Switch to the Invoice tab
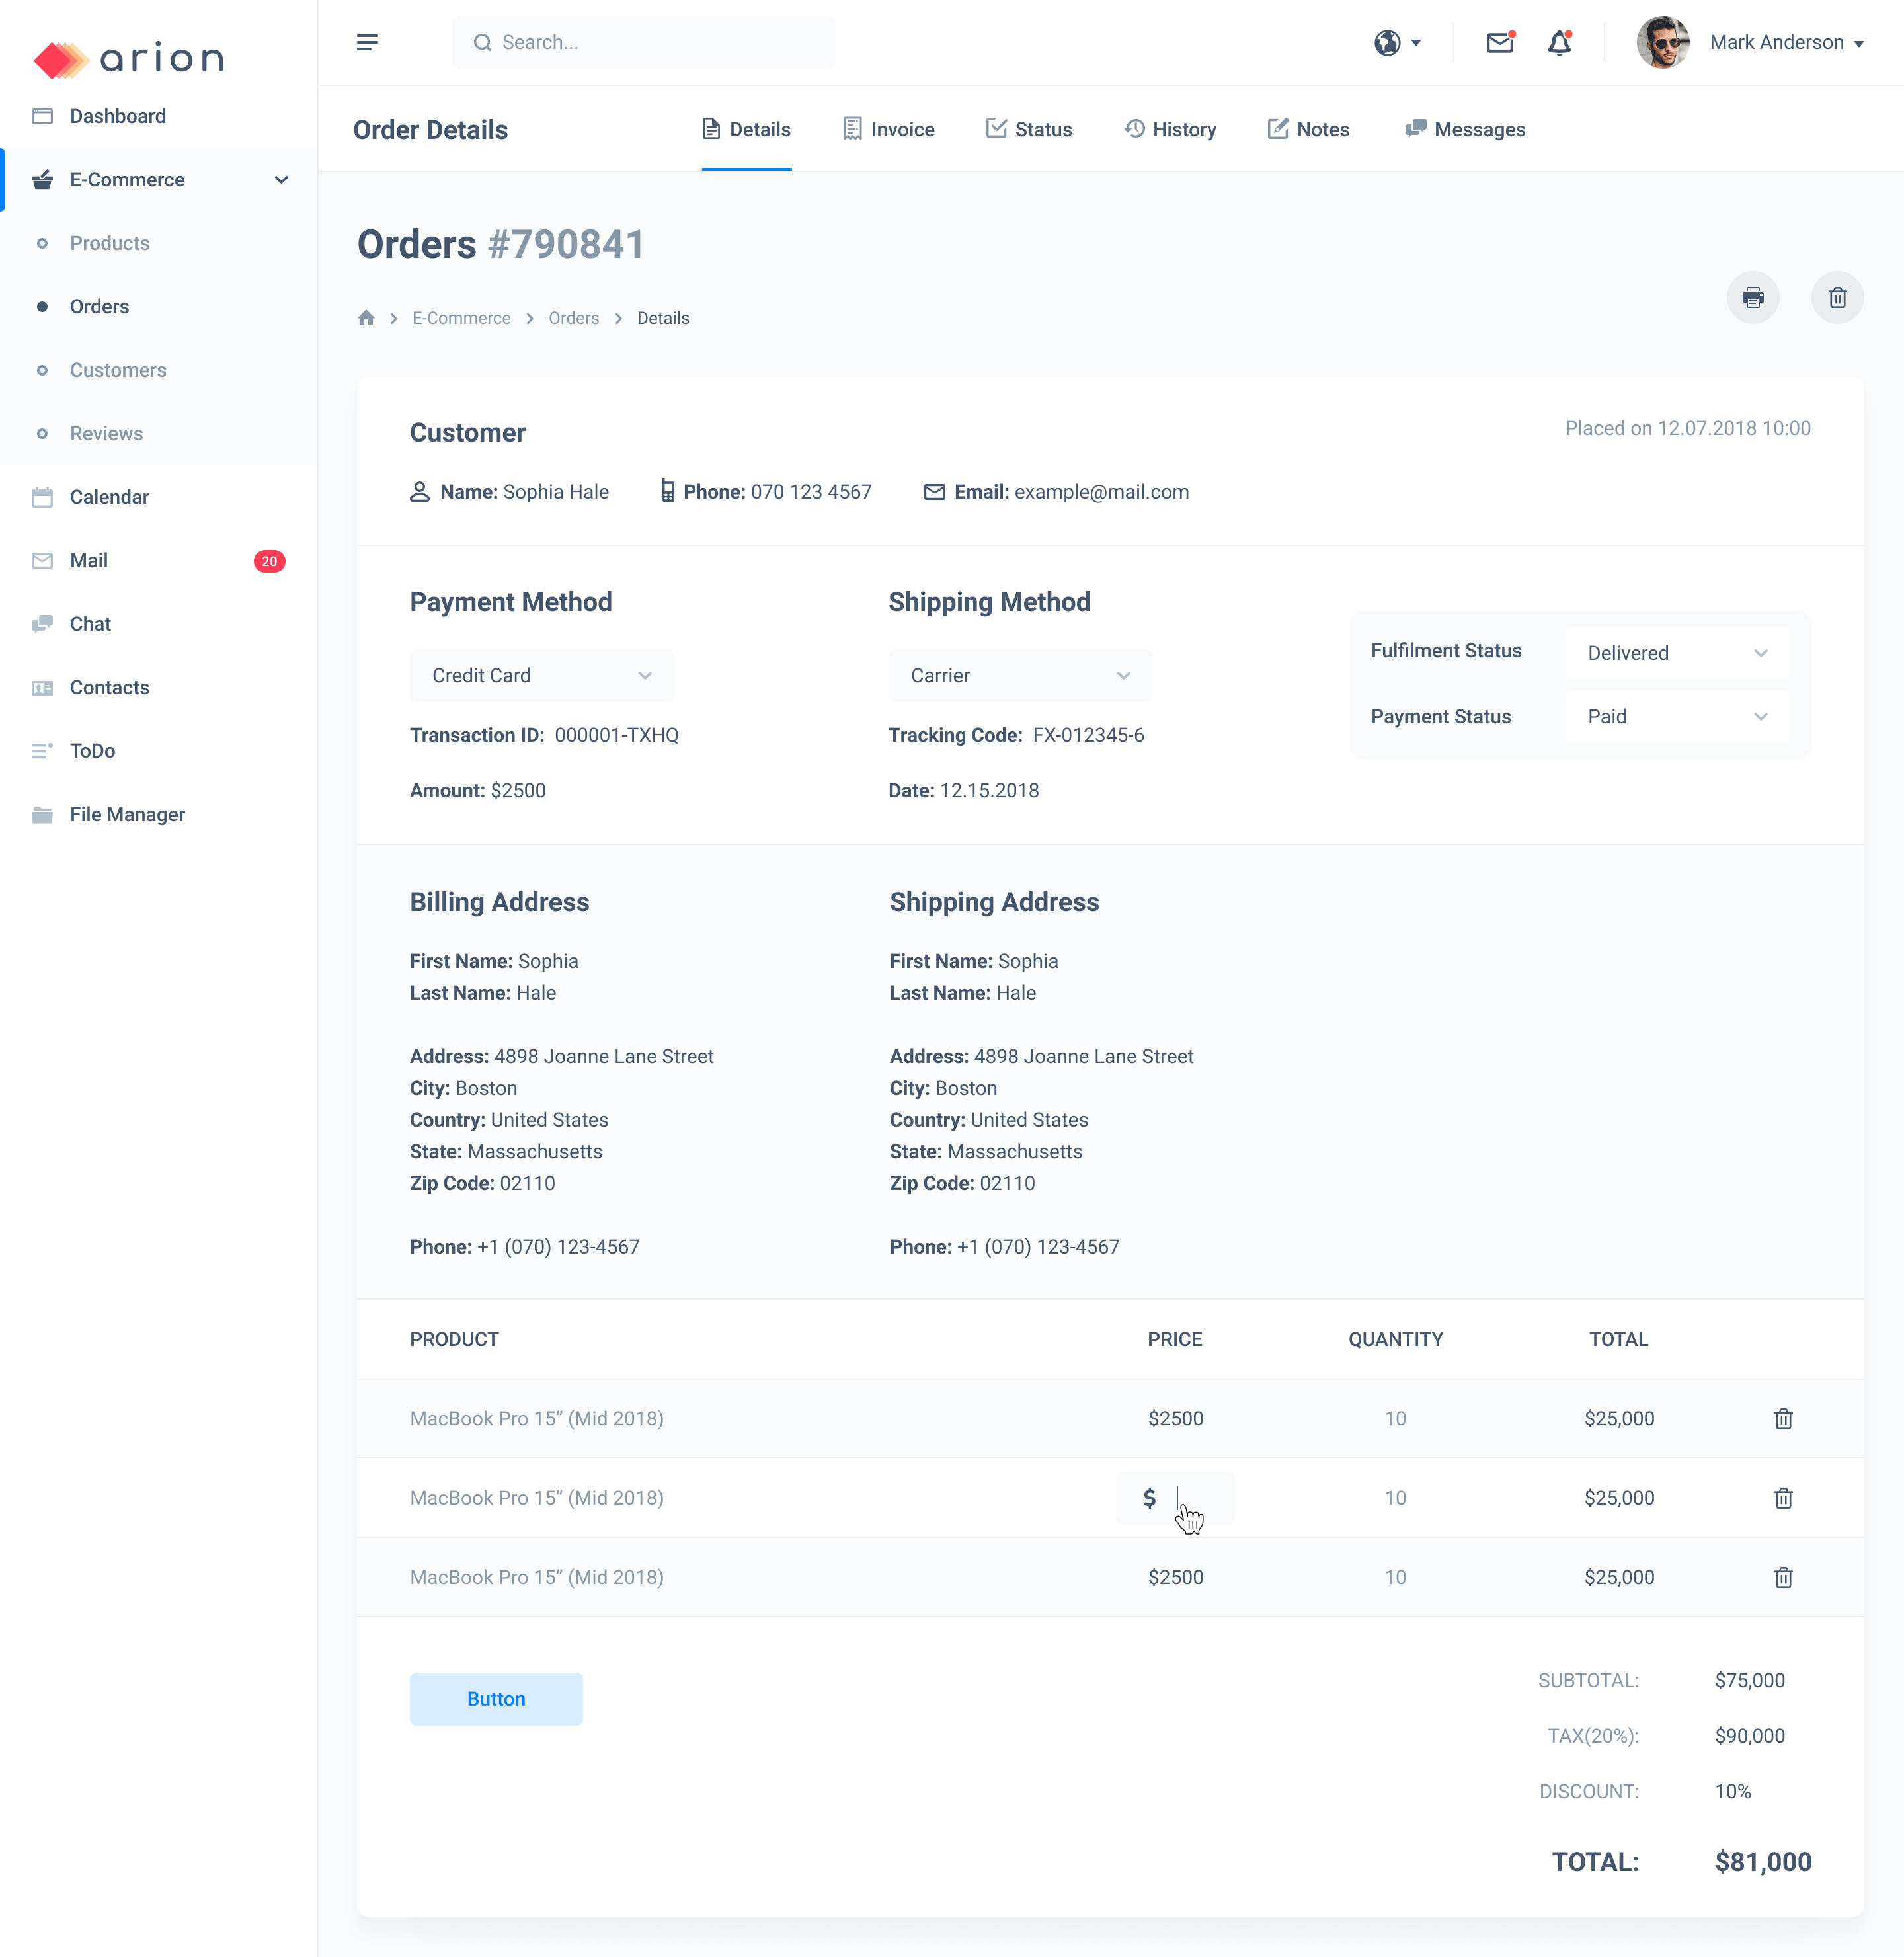This screenshot has width=1904, height=1957. tap(888, 129)
